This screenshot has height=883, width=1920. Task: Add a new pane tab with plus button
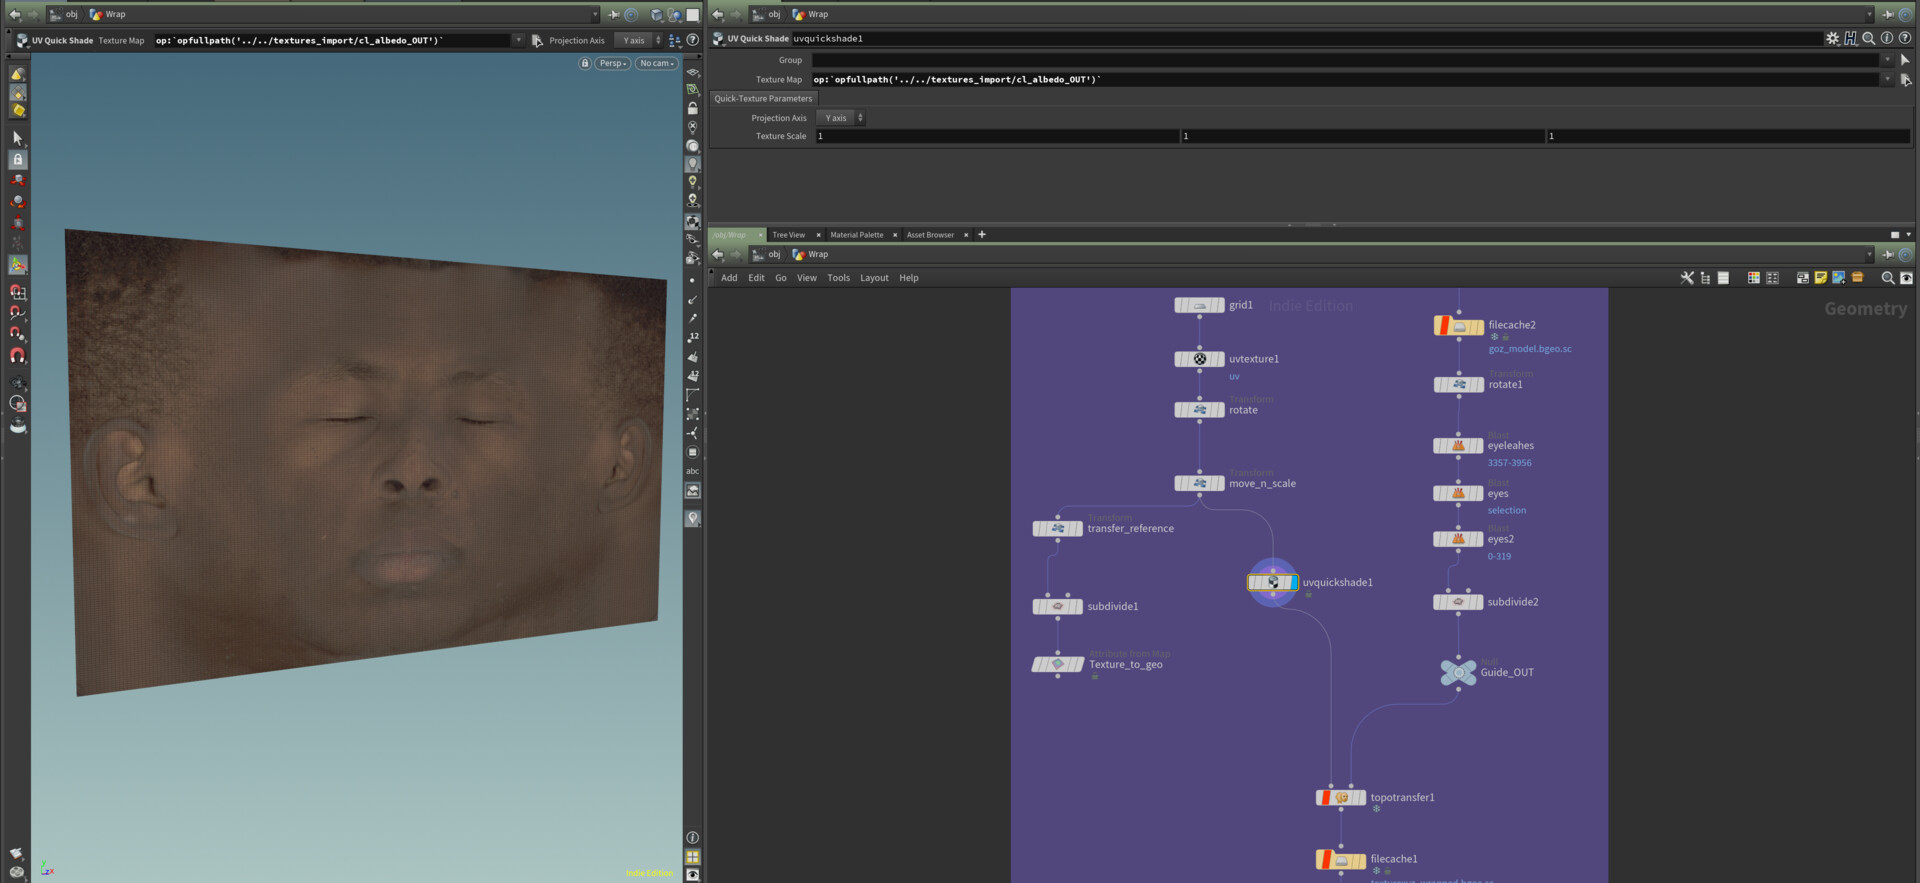[982, 235]
